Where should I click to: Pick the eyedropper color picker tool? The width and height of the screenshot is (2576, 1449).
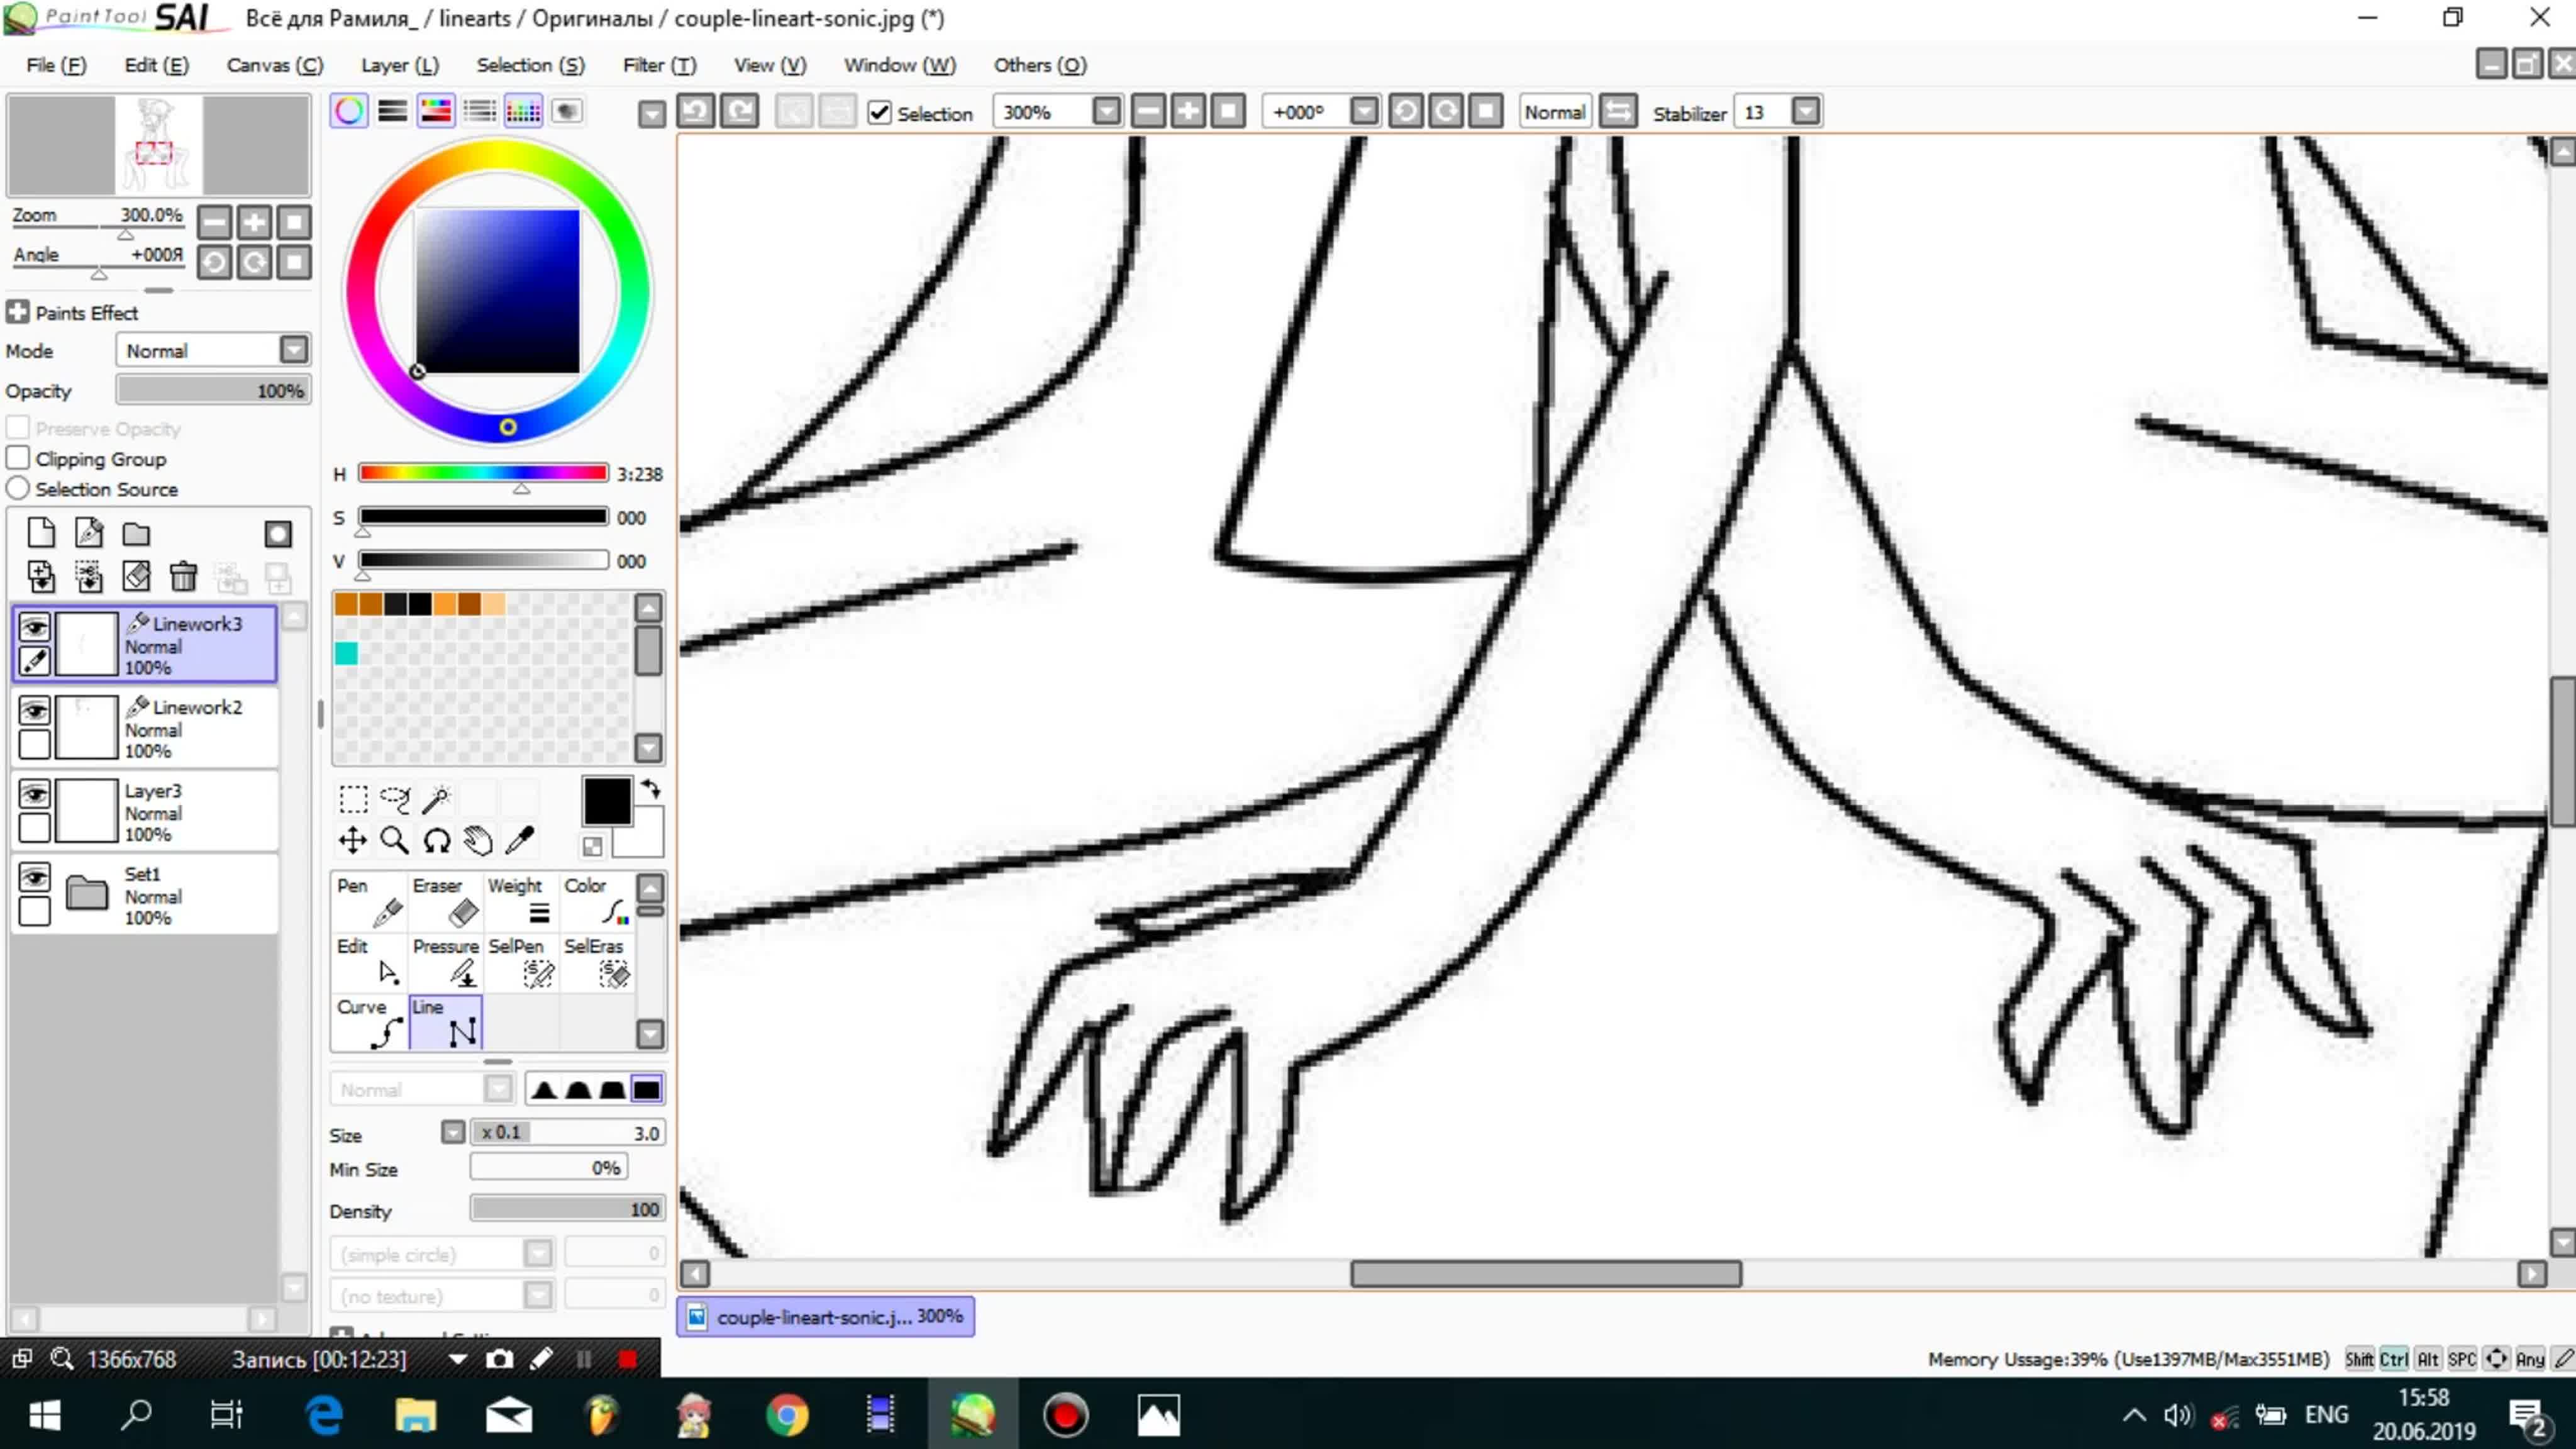tap(520, 841)
